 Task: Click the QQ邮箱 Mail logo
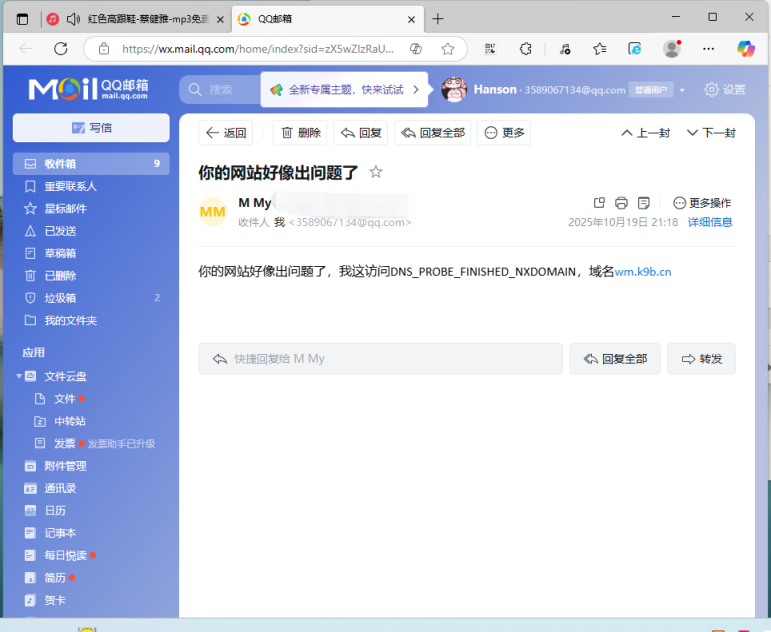88,89
